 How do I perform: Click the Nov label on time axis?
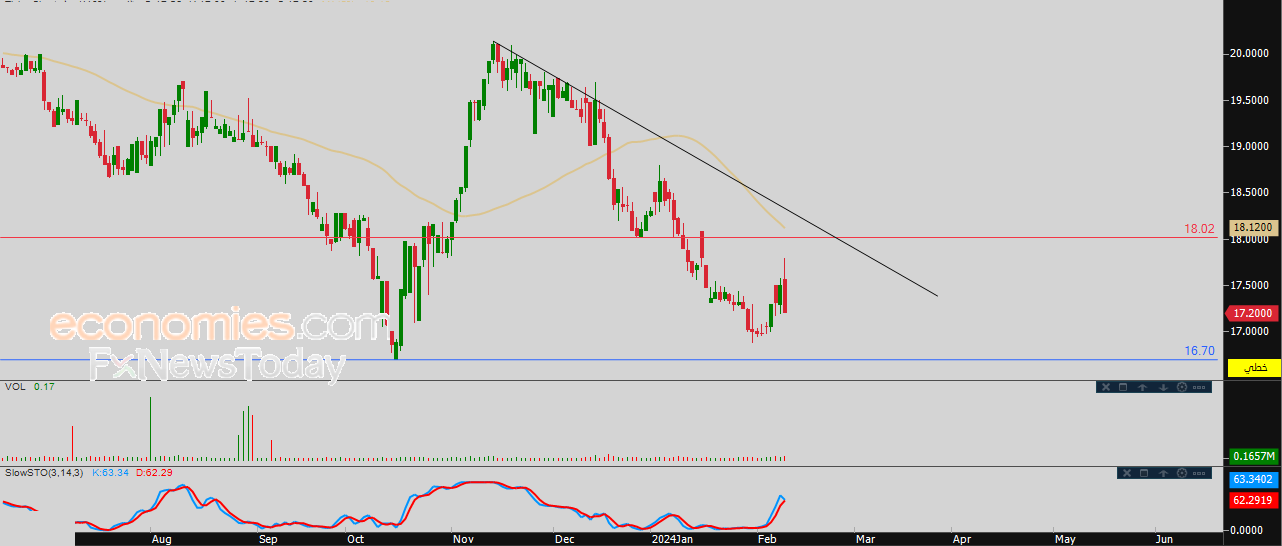click(463, 539)
